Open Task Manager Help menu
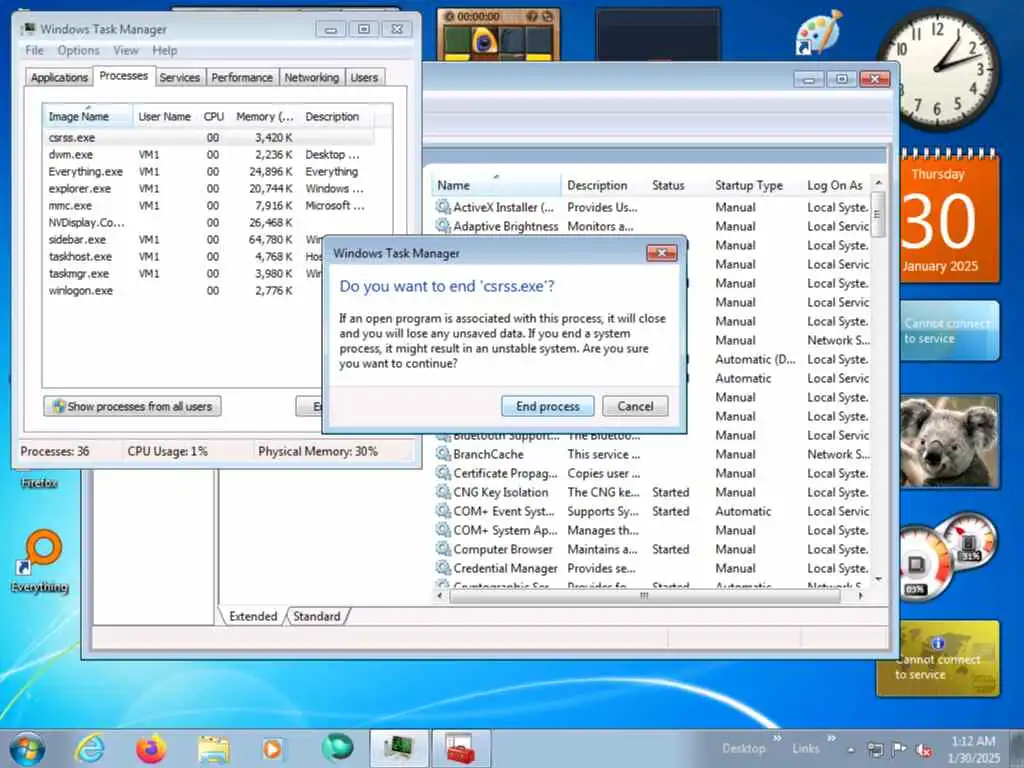Screen dimensions: 1024x768 165,50
